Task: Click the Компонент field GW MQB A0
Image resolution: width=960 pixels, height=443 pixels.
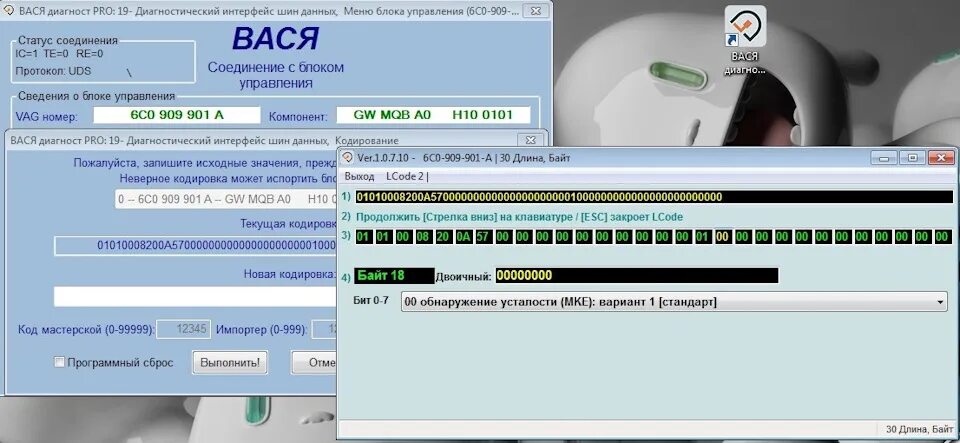Action: tap(433, 114)
